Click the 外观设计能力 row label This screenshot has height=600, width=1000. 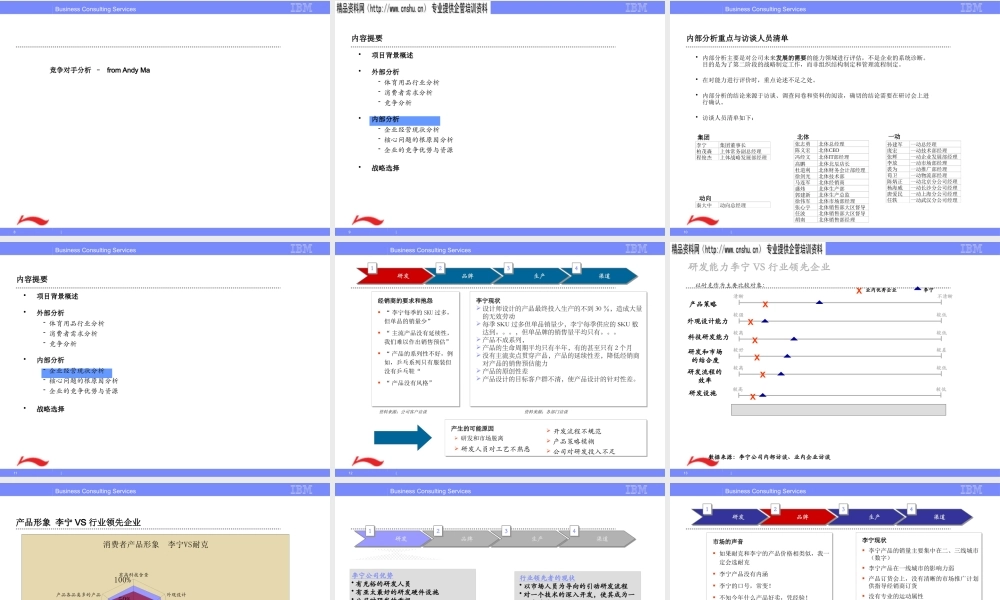[707, 321]
